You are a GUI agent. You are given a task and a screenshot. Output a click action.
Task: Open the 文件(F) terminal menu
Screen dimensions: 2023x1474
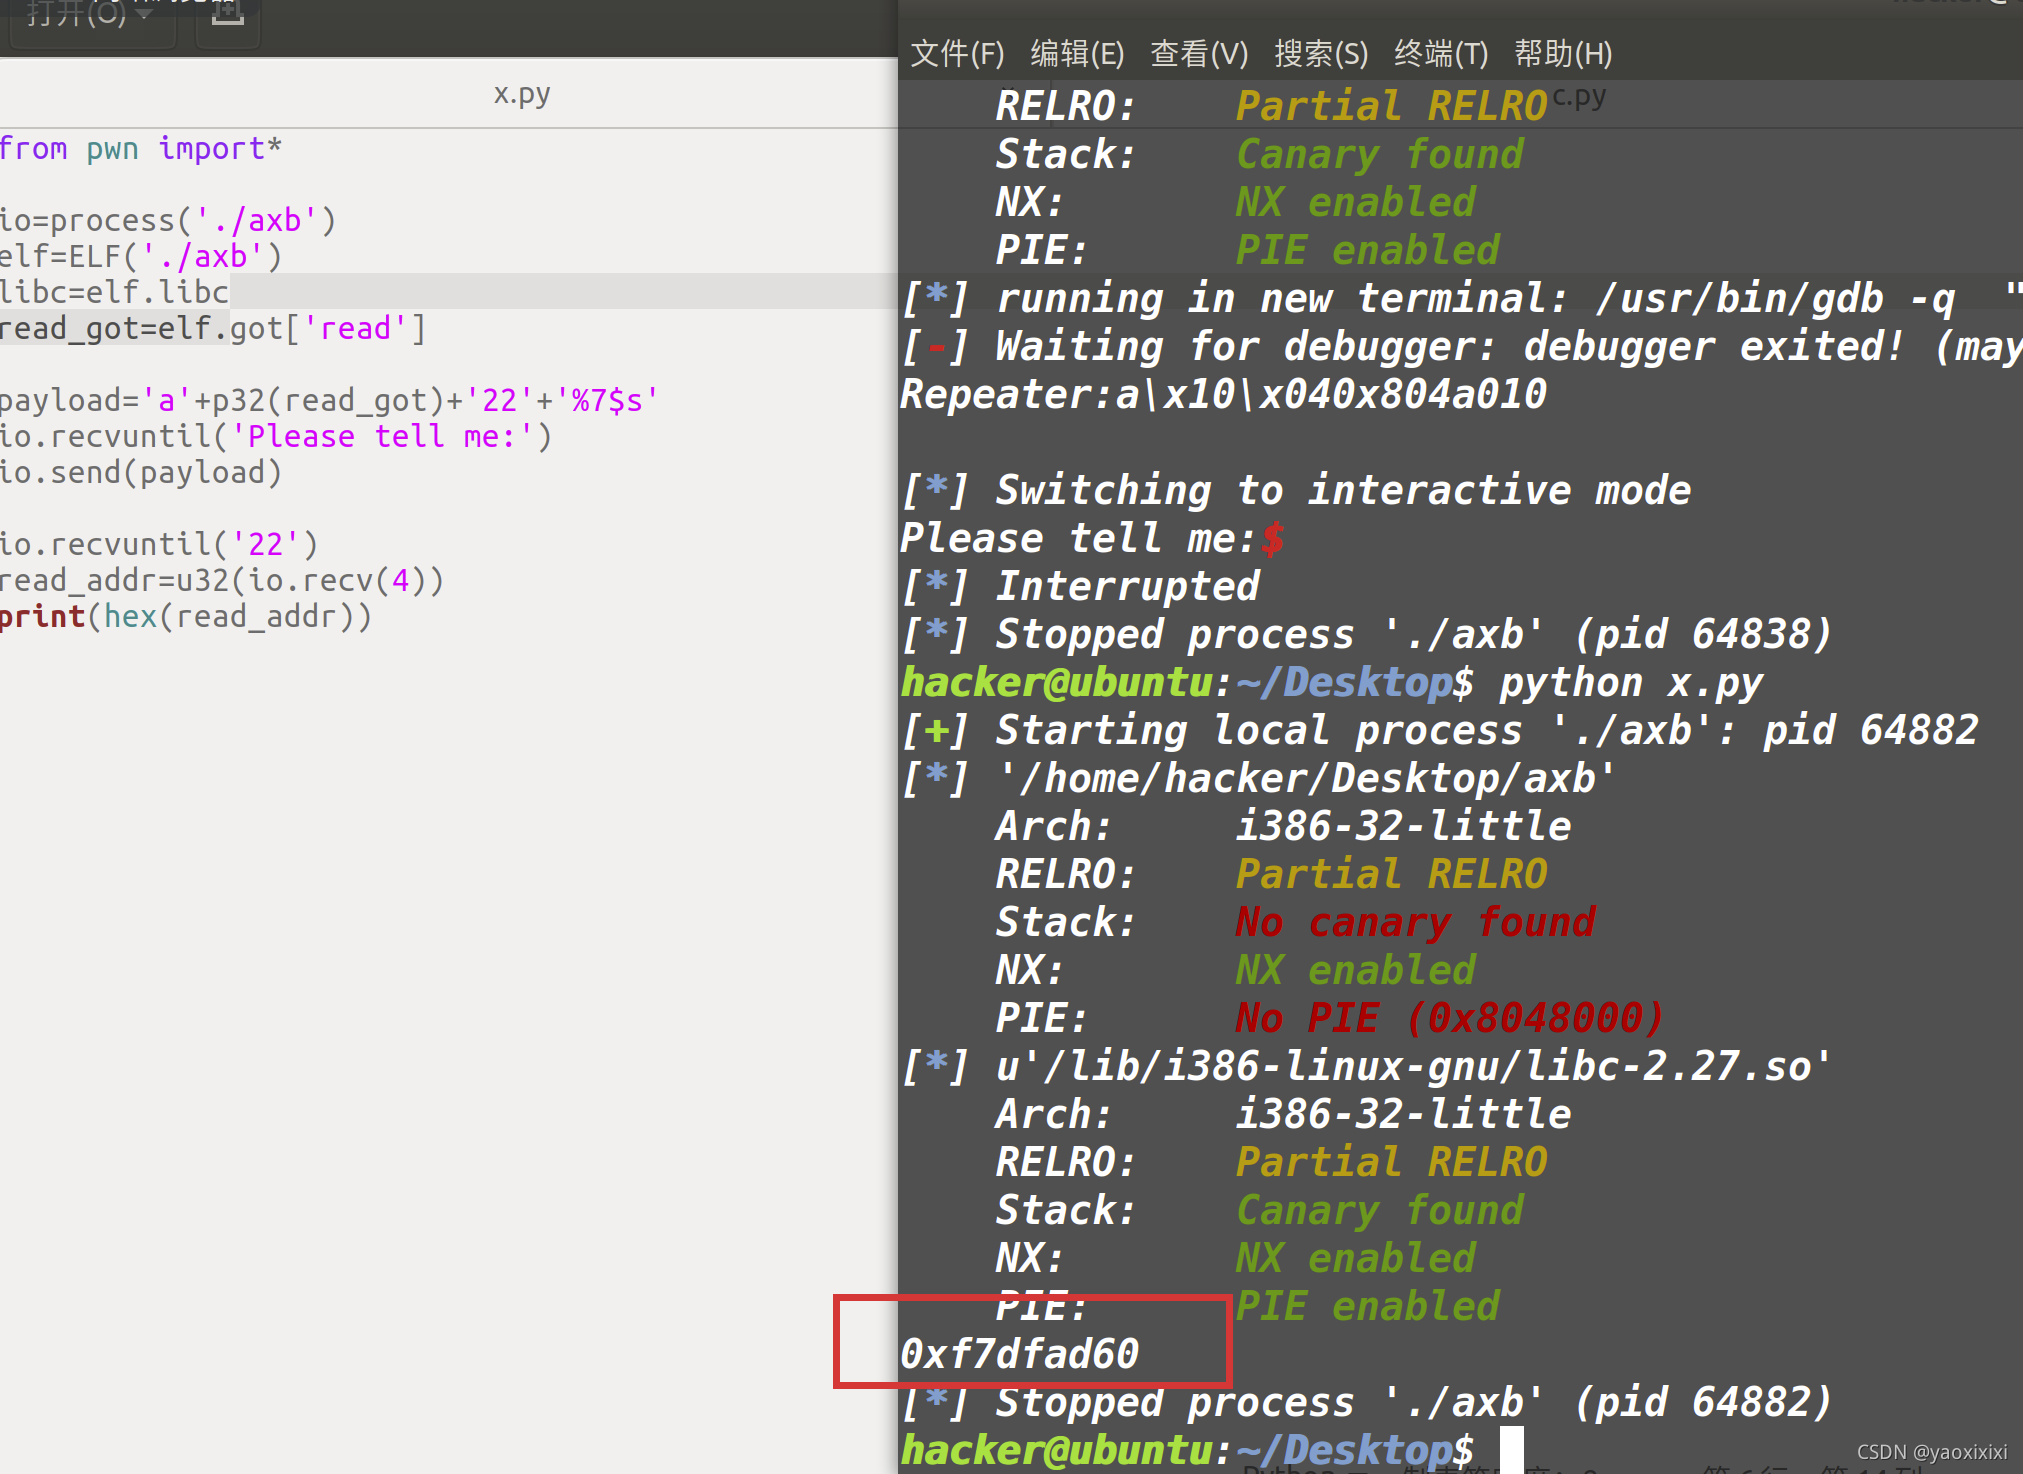click(x=956, y=54)
